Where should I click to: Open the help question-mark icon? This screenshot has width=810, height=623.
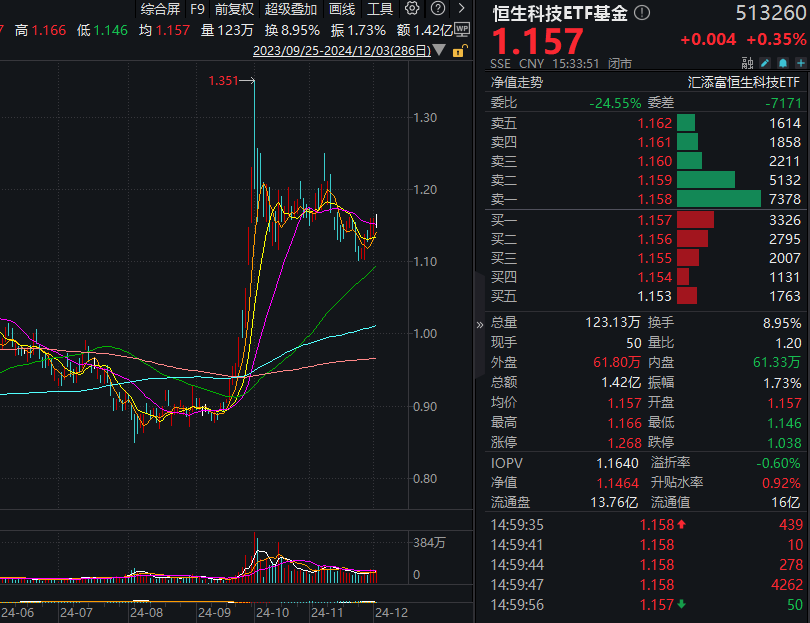point(438,8)
